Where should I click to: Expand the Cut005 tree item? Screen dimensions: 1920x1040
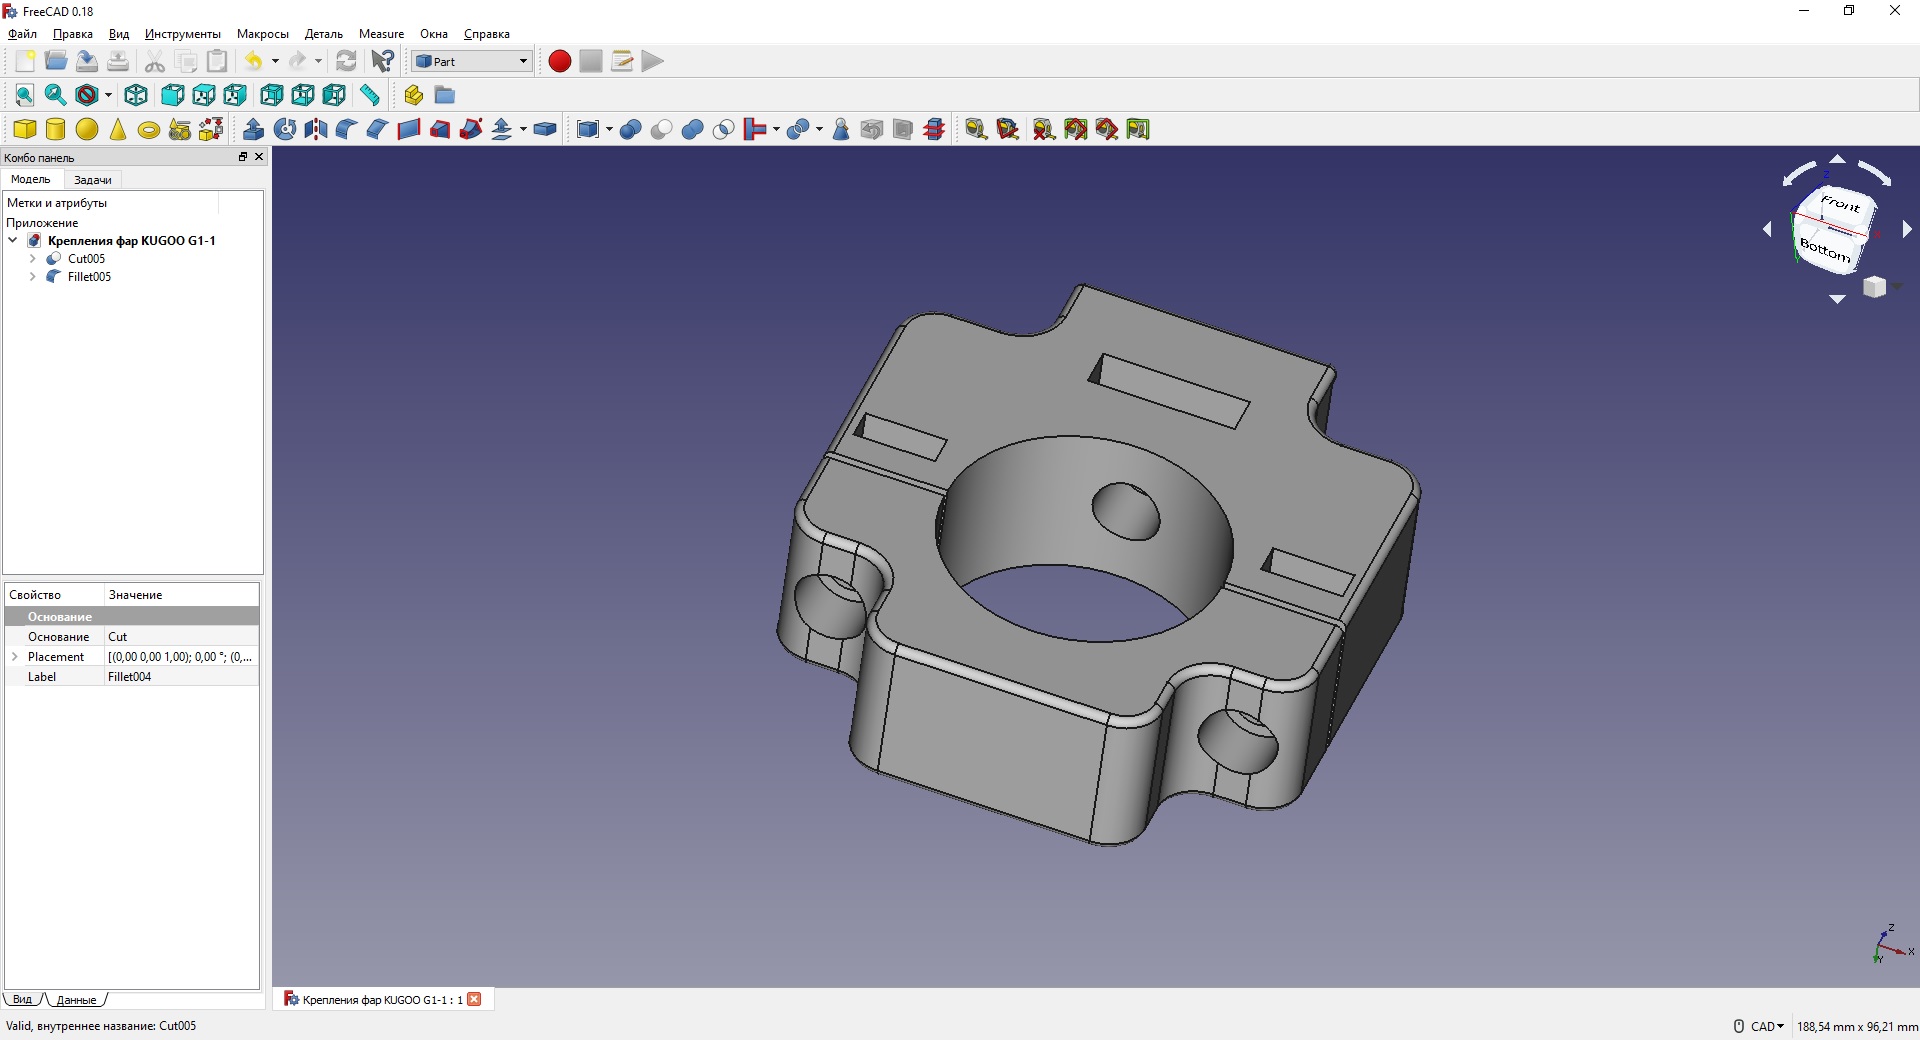pyautogui.click(x=33, y=259)
